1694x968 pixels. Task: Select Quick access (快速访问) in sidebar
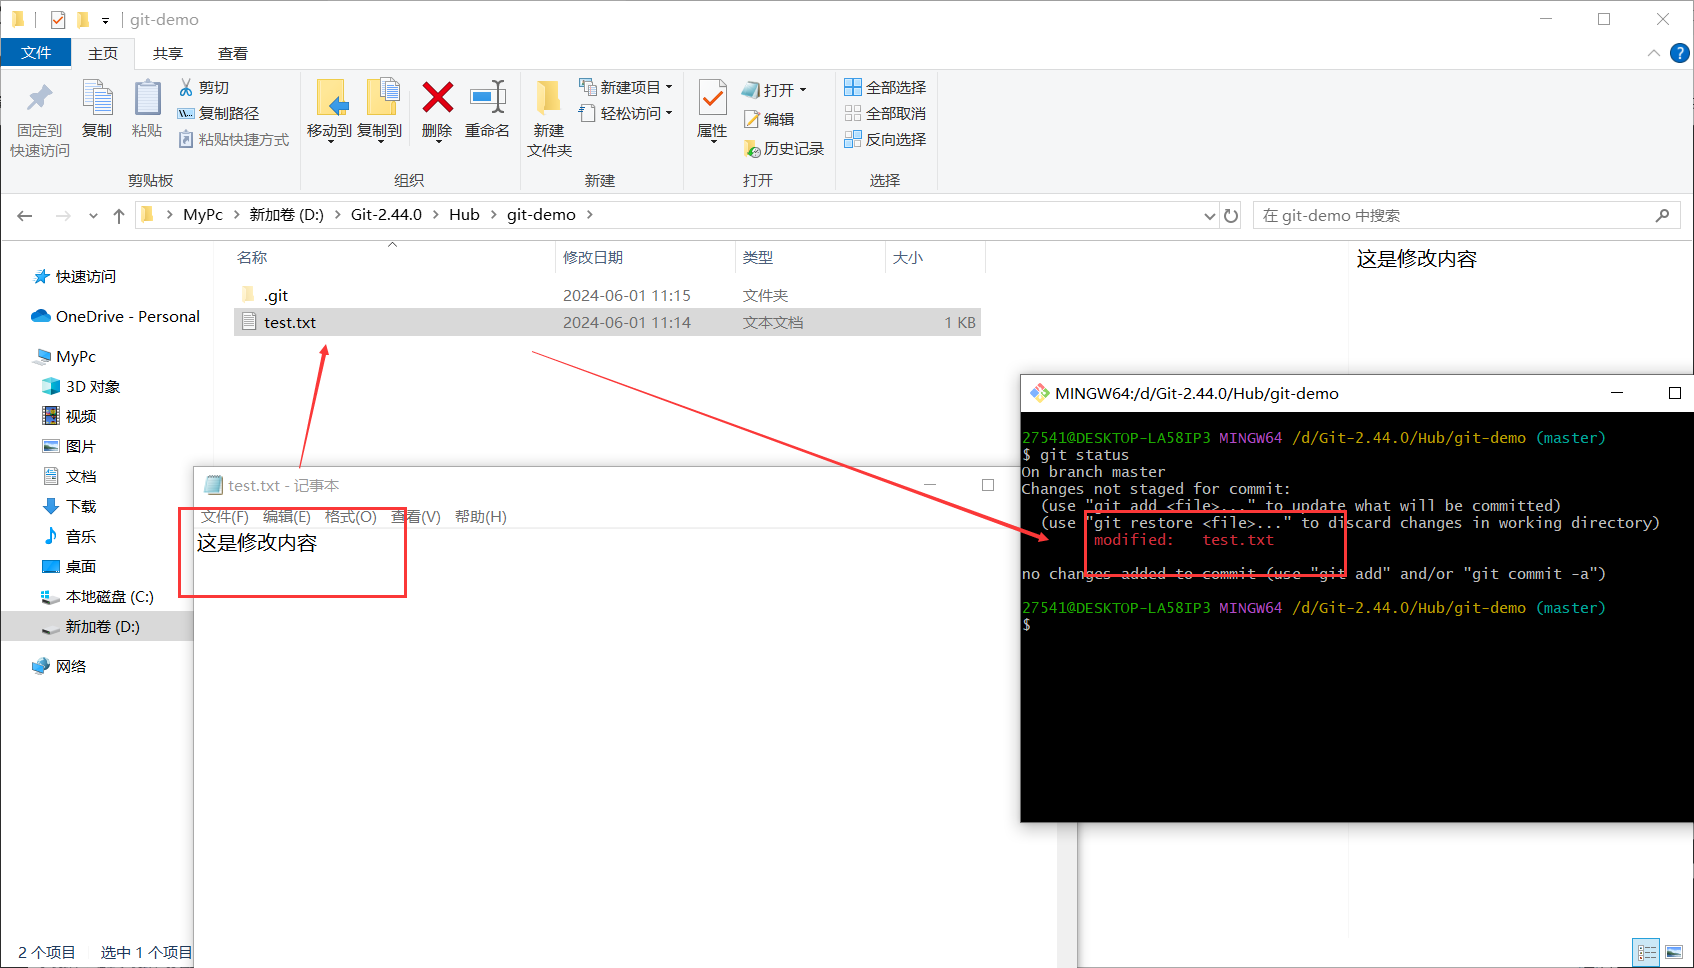75,276
